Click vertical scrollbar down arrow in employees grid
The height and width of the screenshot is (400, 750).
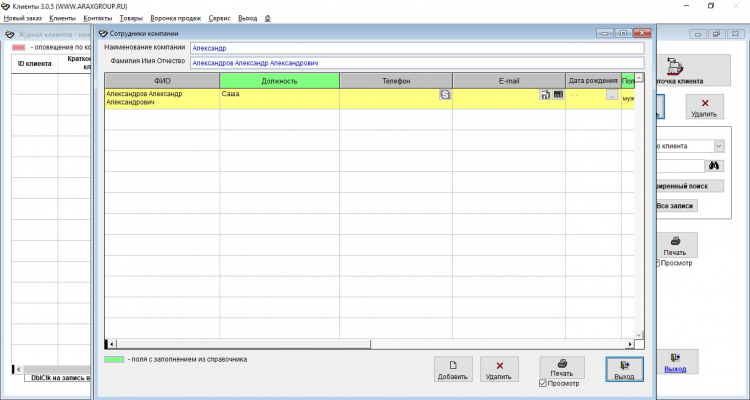coord(639,335)
